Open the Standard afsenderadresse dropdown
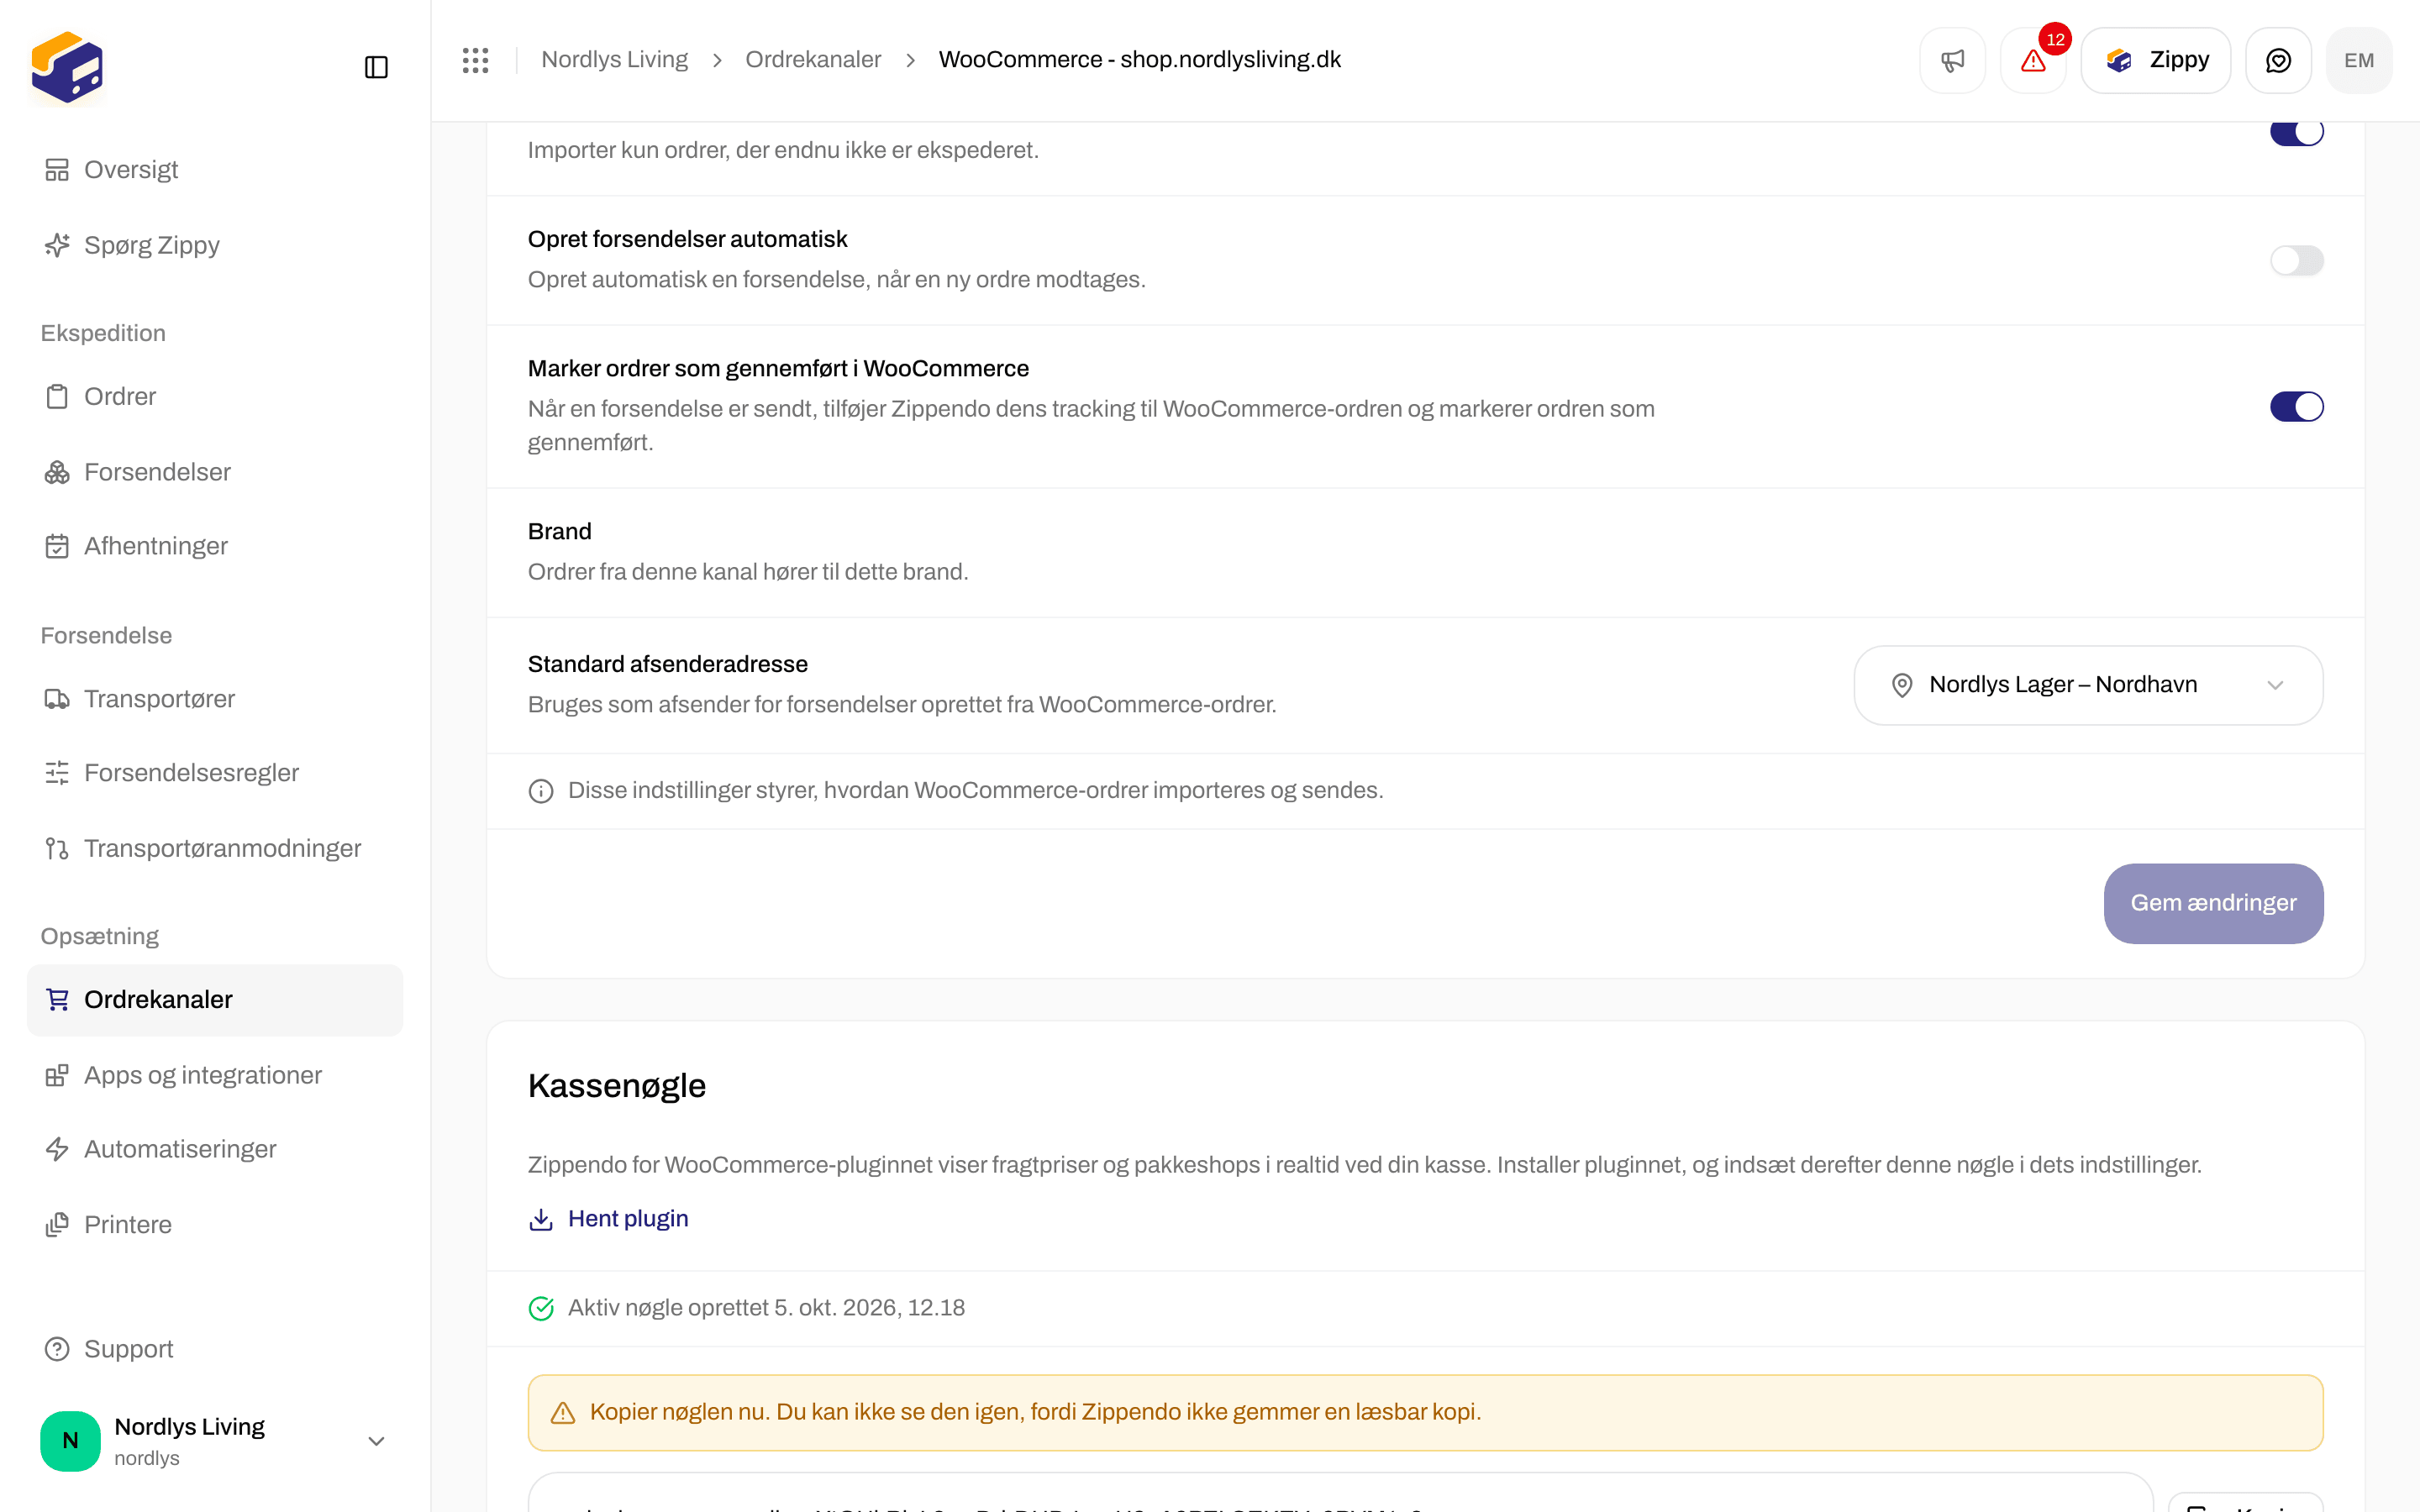This screenshot has width=2420, height=1512. [2088, 685]
